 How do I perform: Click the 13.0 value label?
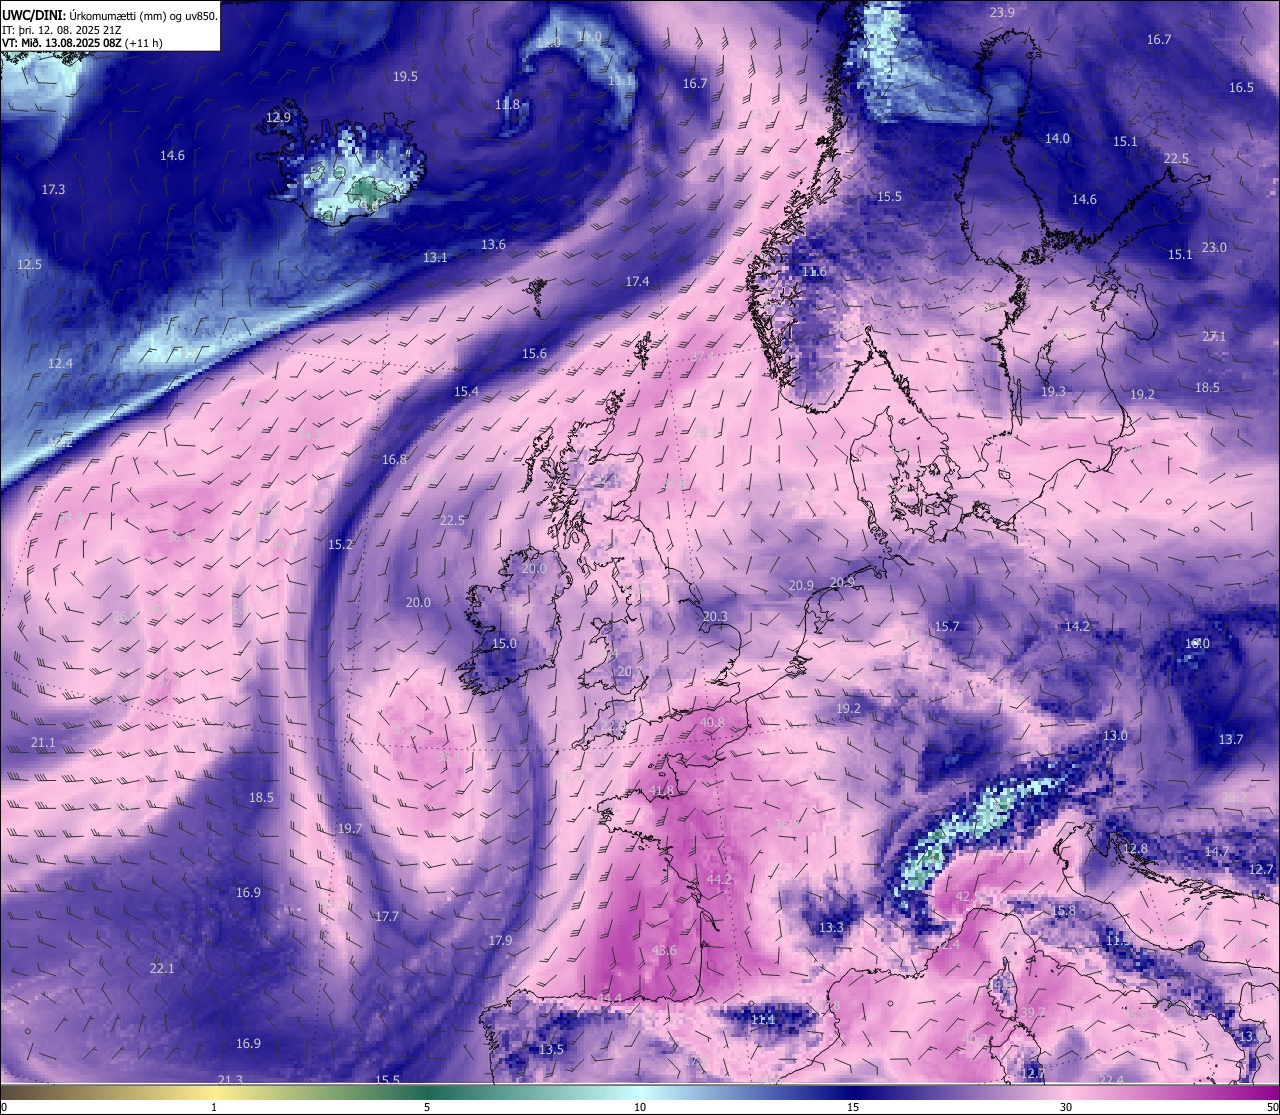point(1115,736)
